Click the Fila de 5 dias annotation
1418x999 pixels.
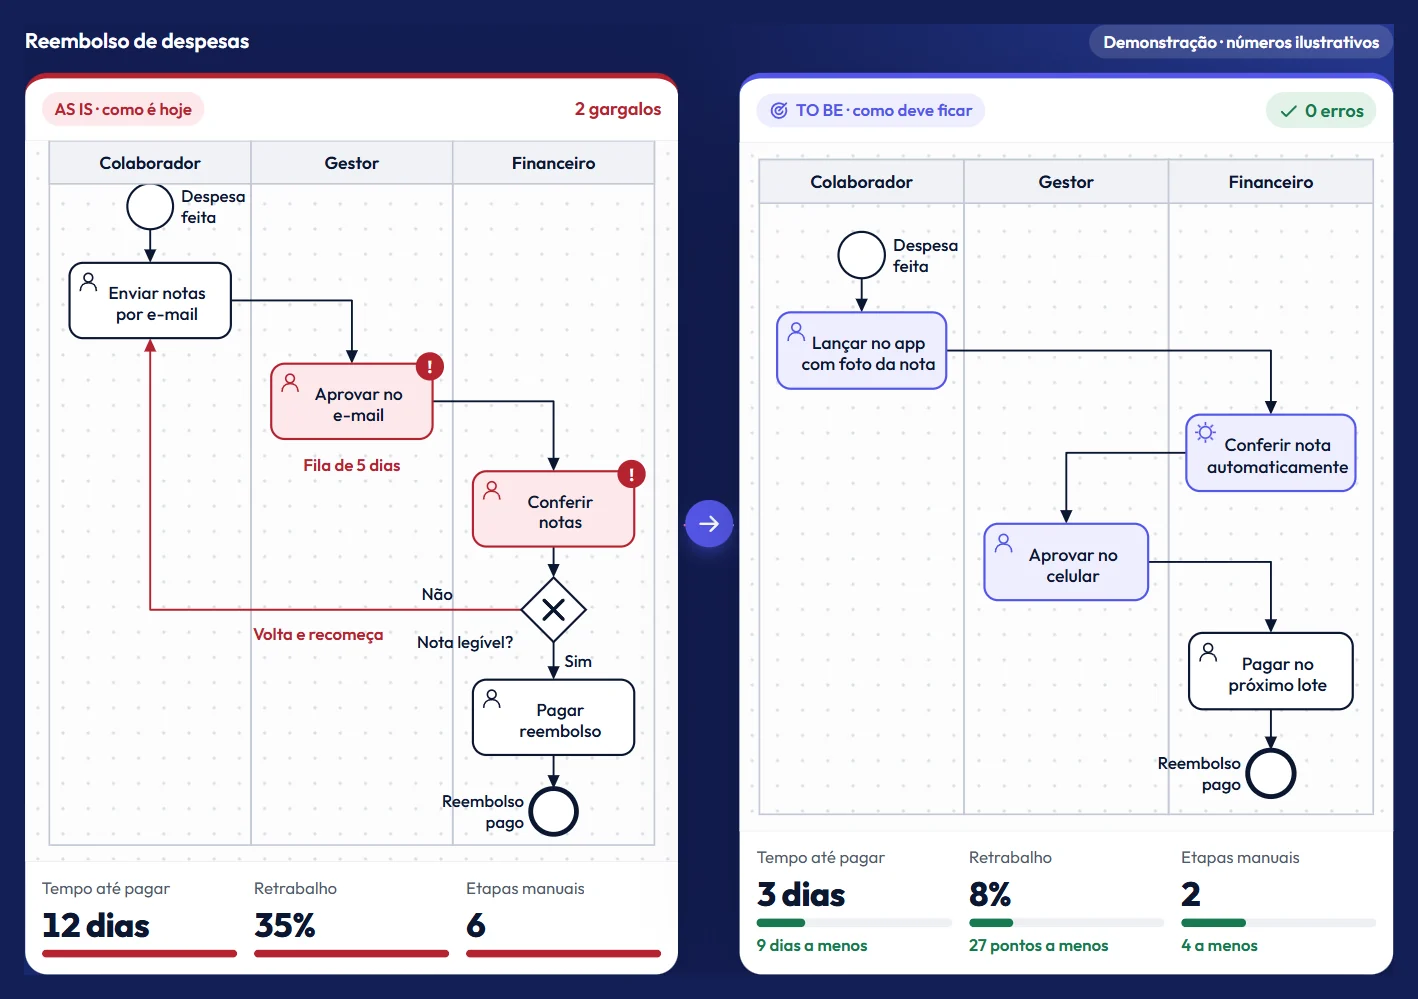pos(352,465)
